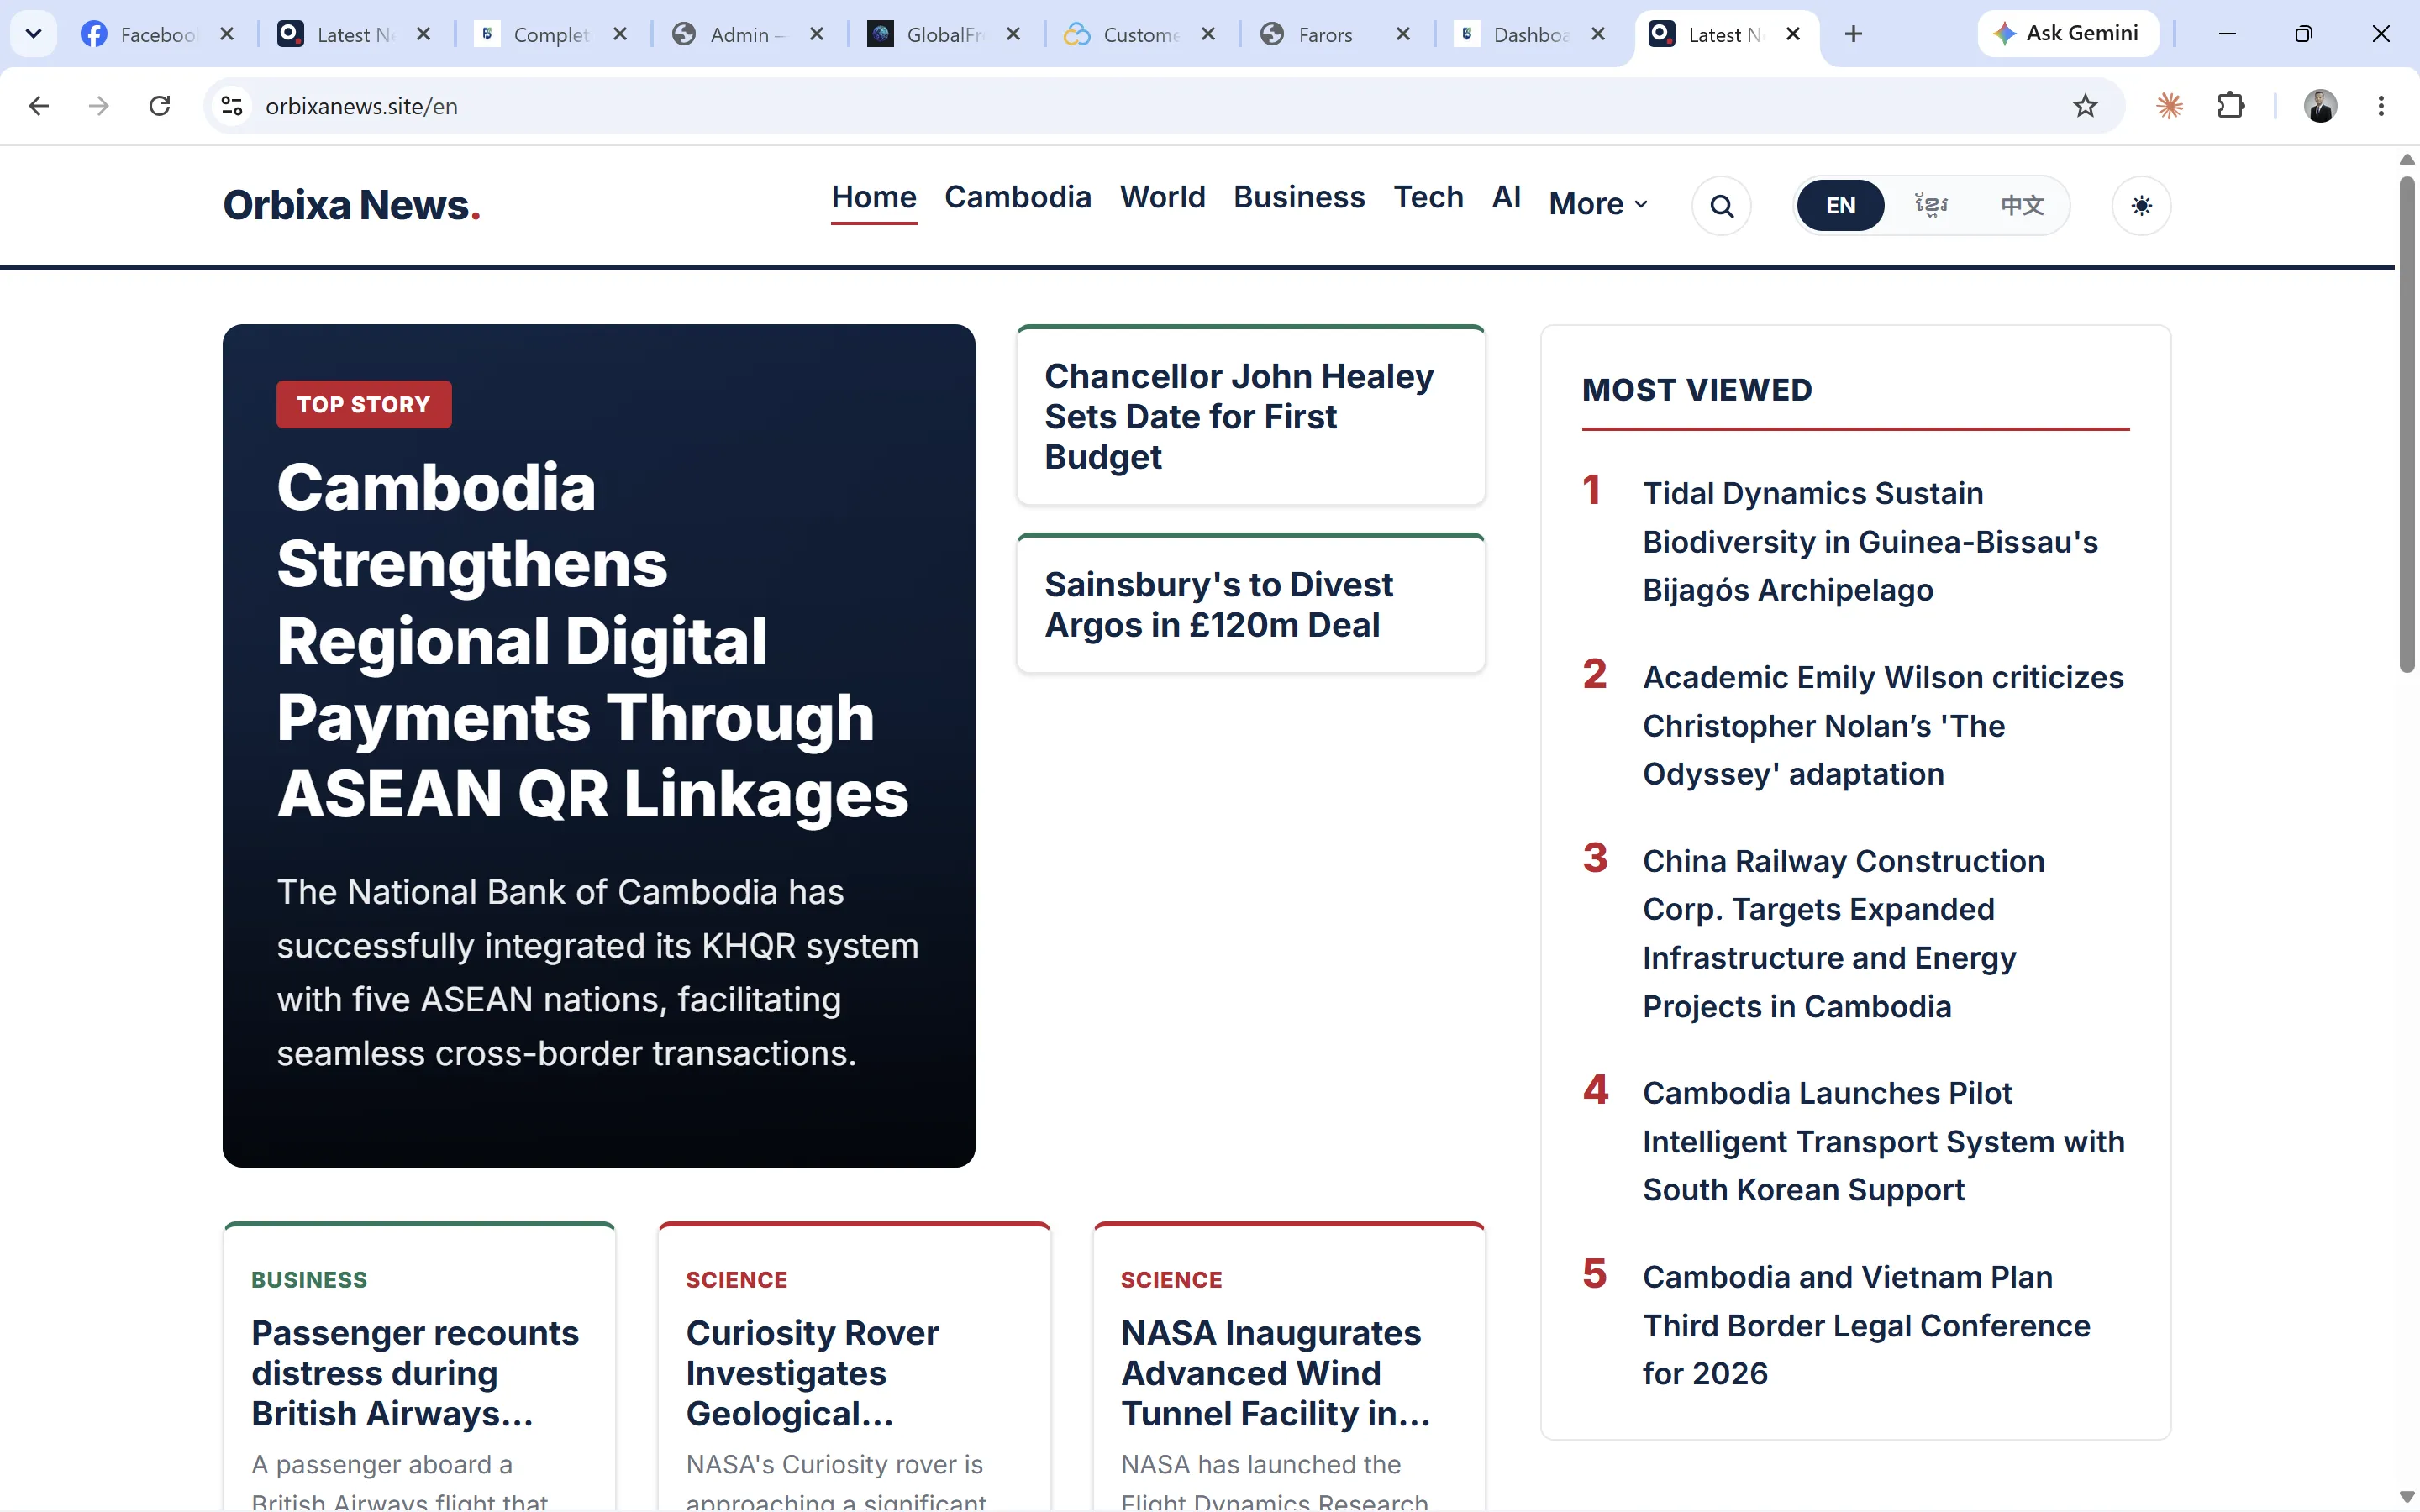Open the Tech nav section
This screenshot has width=2420, height=1512.
(x=1428, y=198)
